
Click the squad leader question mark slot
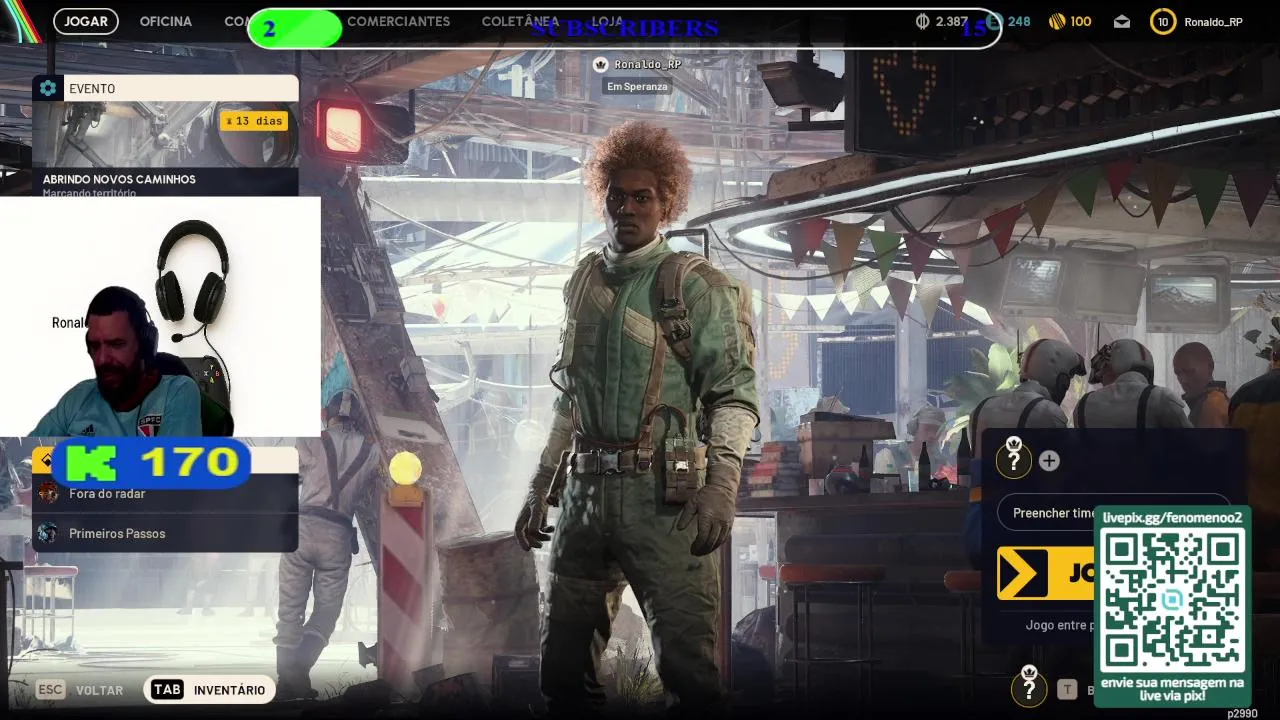(1014, 459)
